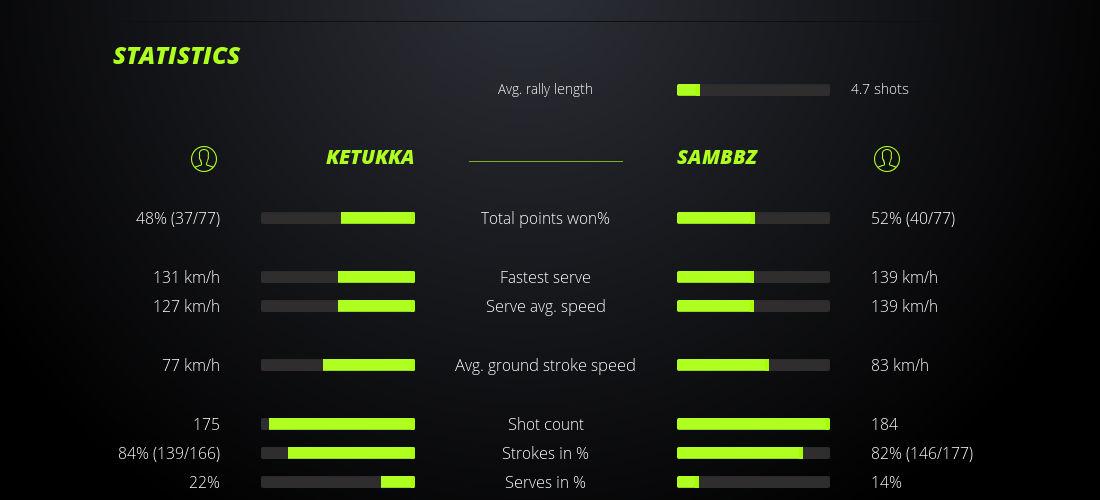Click the Fastest serve label
The image size is (1100, 500).
coord(545,277)
